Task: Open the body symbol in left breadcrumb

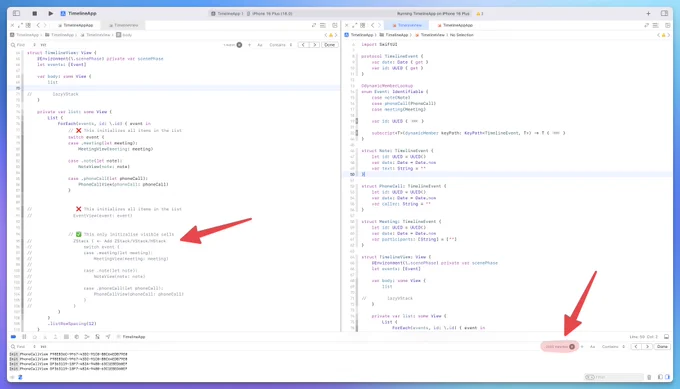Action: [x=124, y=35]
